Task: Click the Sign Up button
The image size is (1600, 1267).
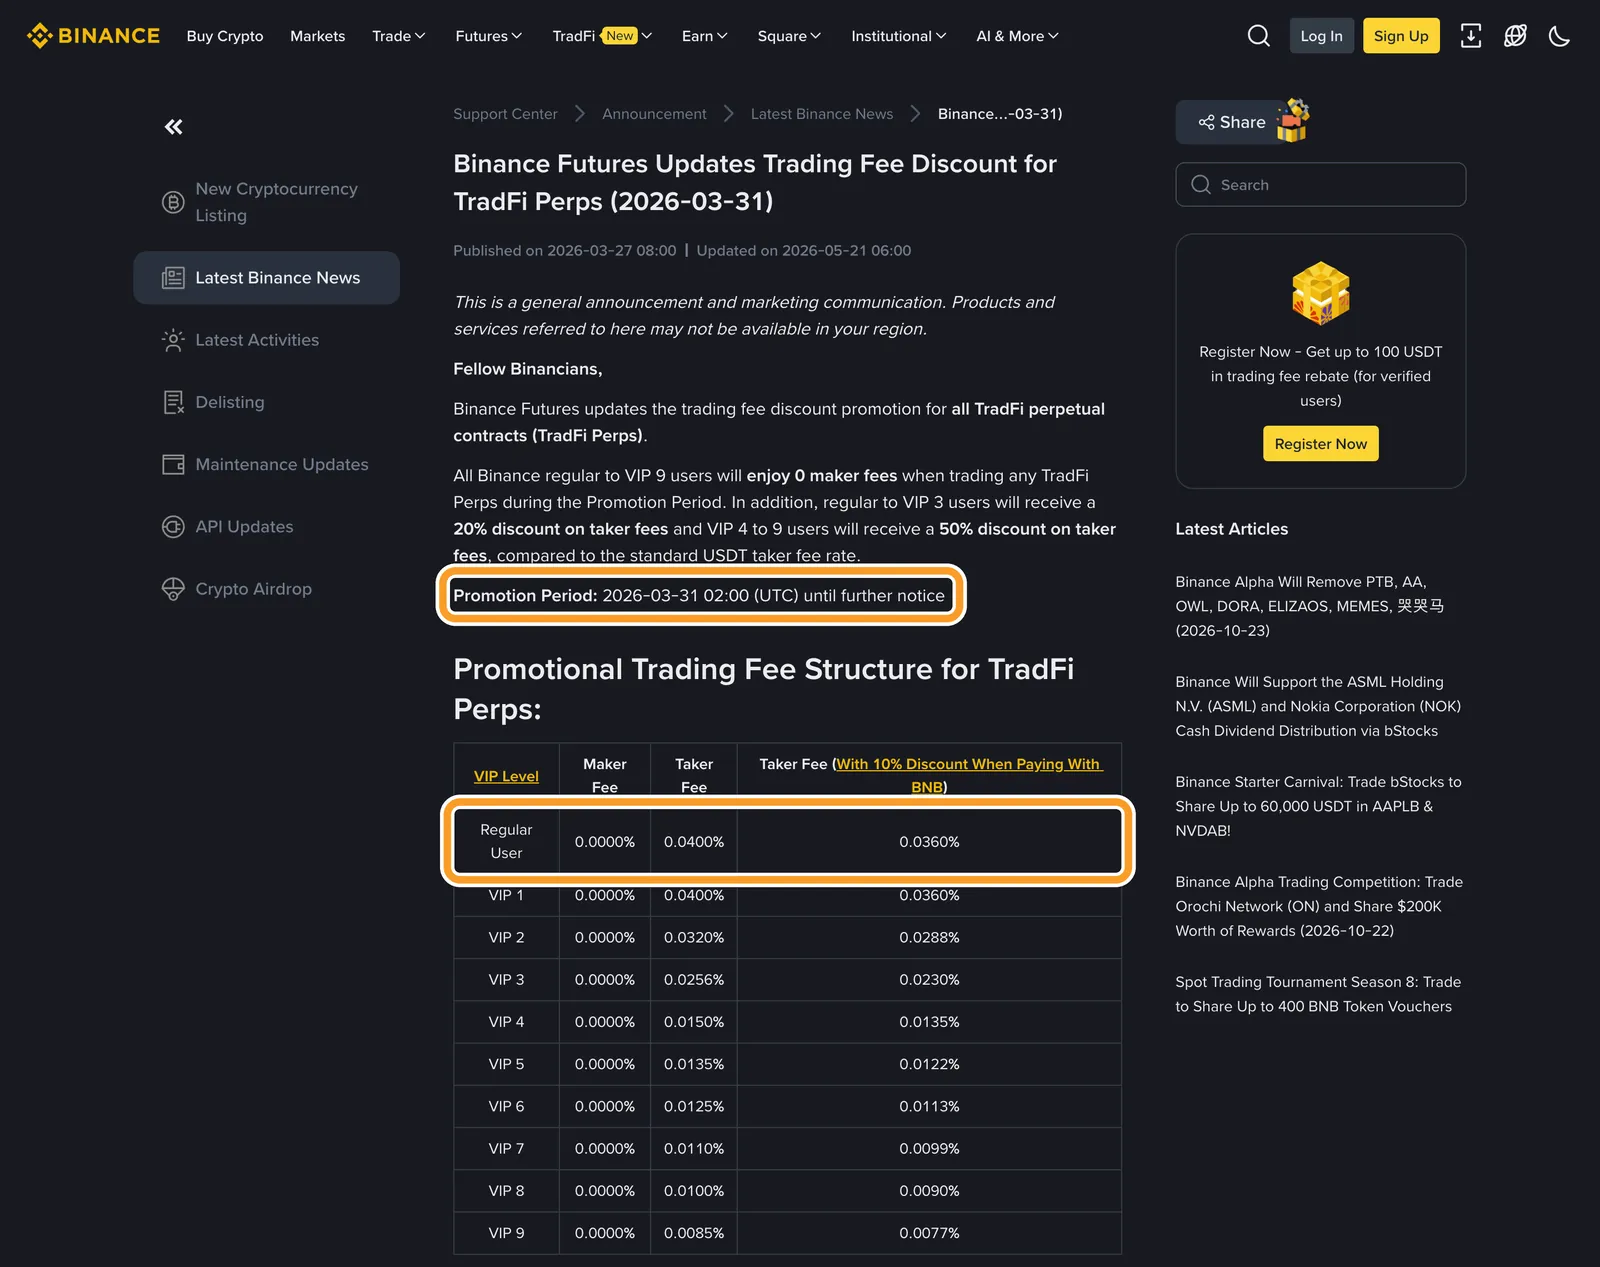Action: [x=1401, y=36]
